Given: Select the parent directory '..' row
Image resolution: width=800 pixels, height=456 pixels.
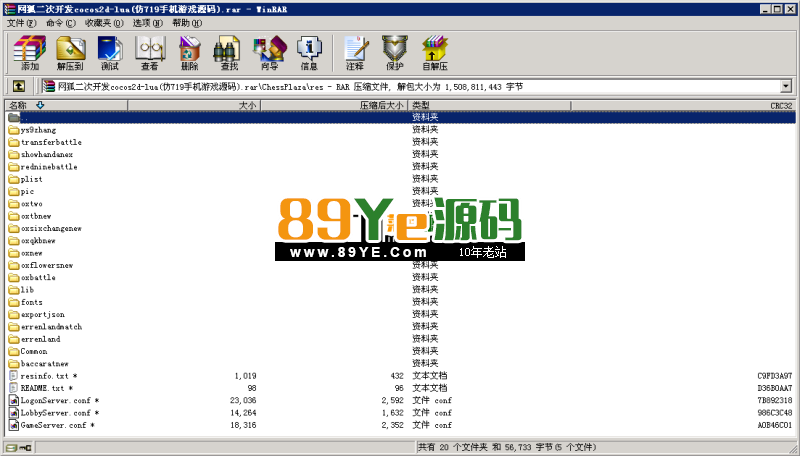Looking at the screenshot, I should tap(401, 117).
